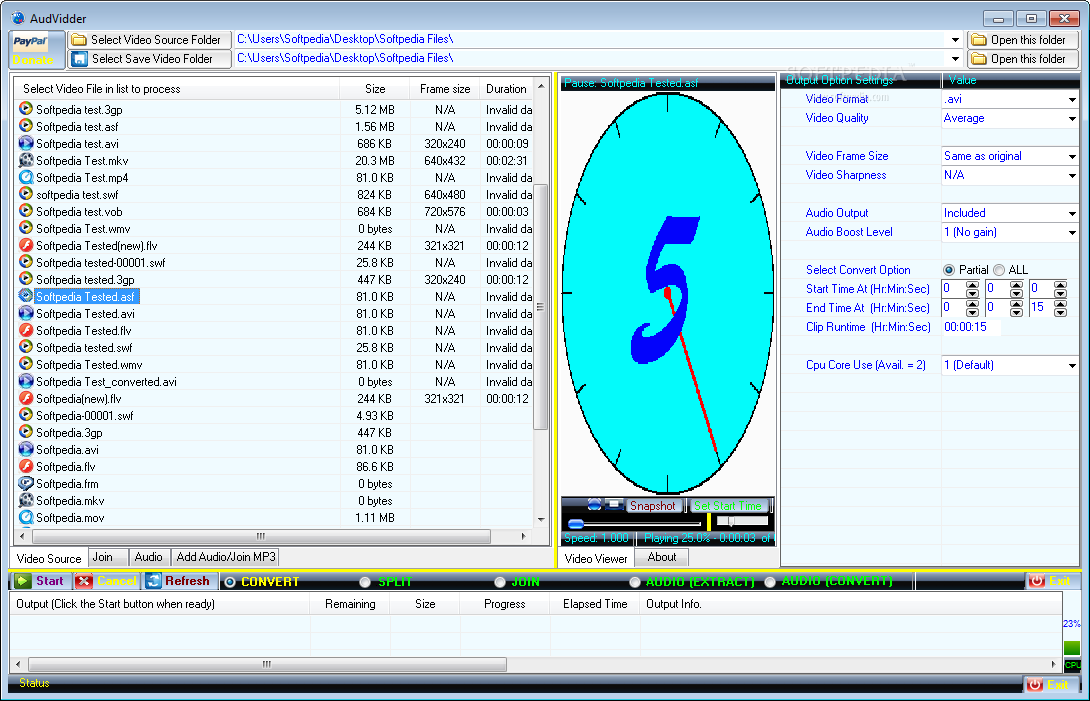
Task: Click the icon beside Softpedia test.vob
Action: 26,211
